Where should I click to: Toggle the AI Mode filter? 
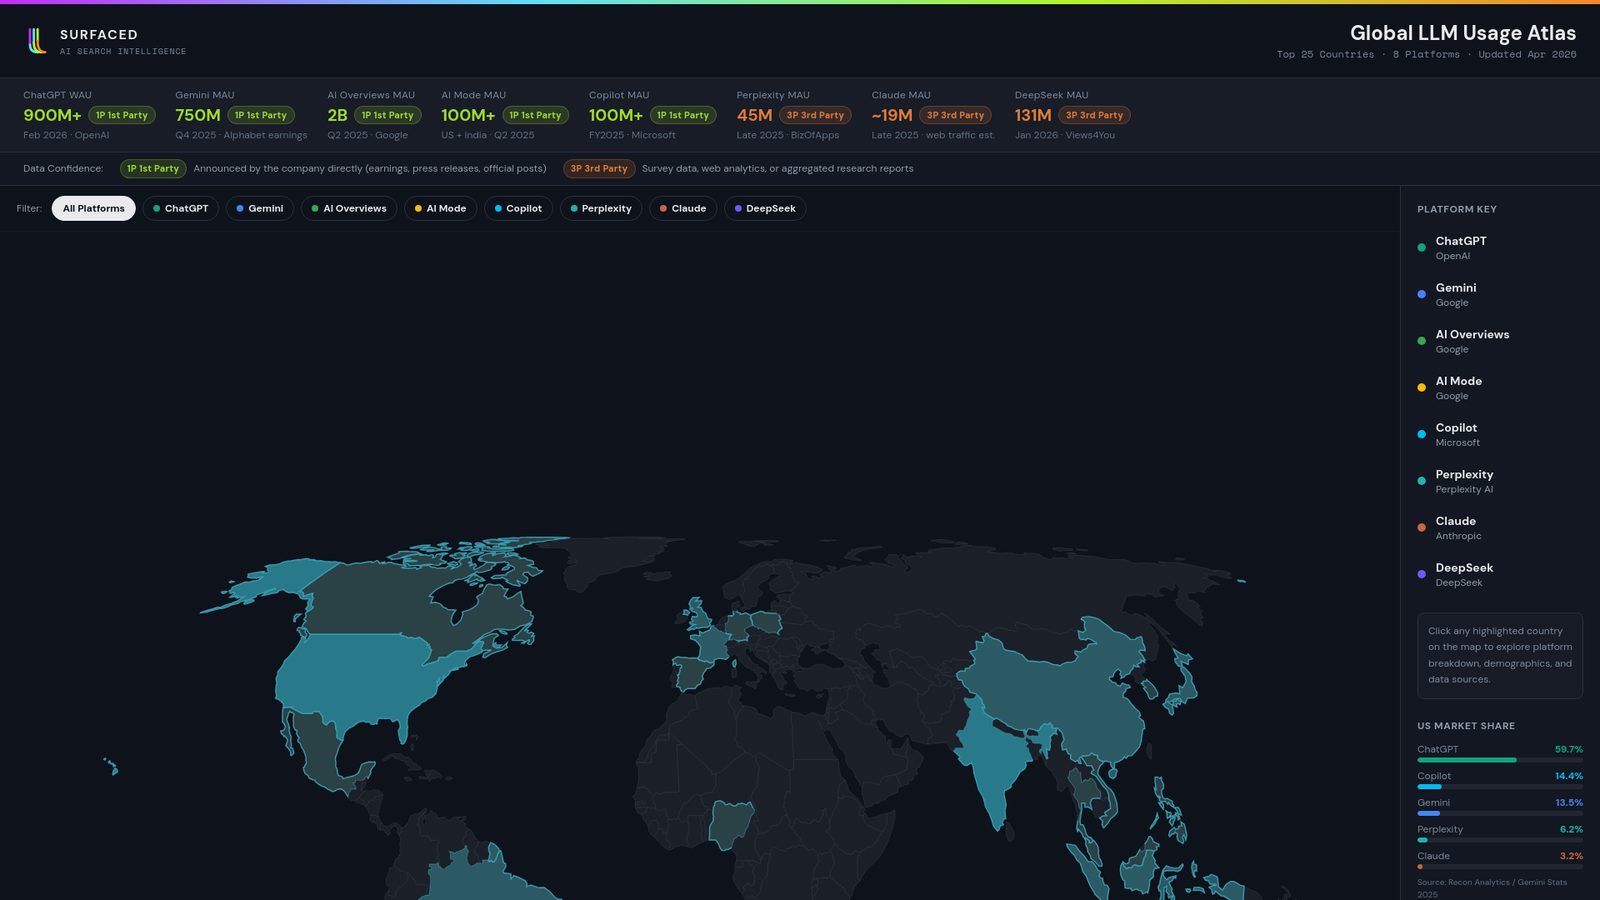[x=441, y=208]
